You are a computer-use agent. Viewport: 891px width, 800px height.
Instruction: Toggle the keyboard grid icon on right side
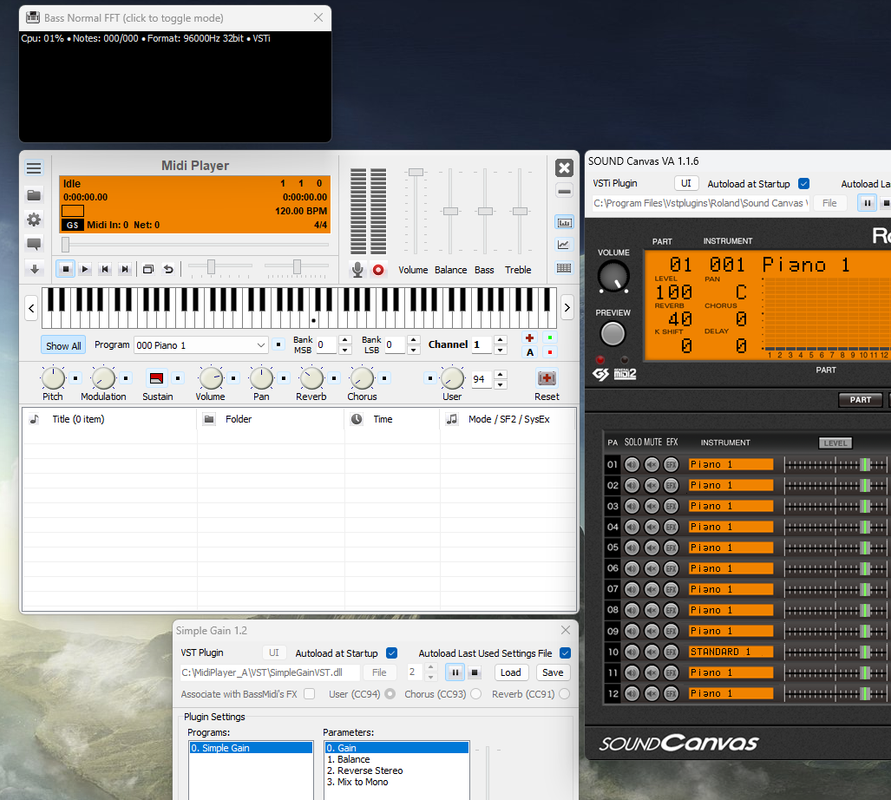click(x=564, y=268)
